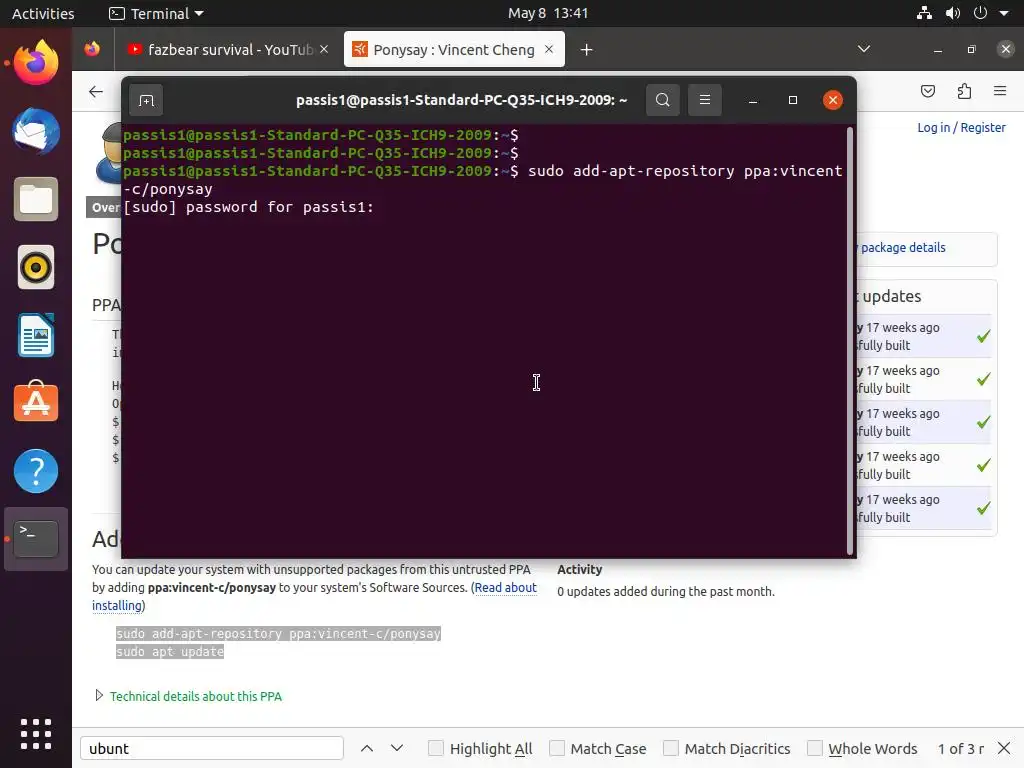Open new Firefox tab with plus
1024x768 pixels.
586,50
